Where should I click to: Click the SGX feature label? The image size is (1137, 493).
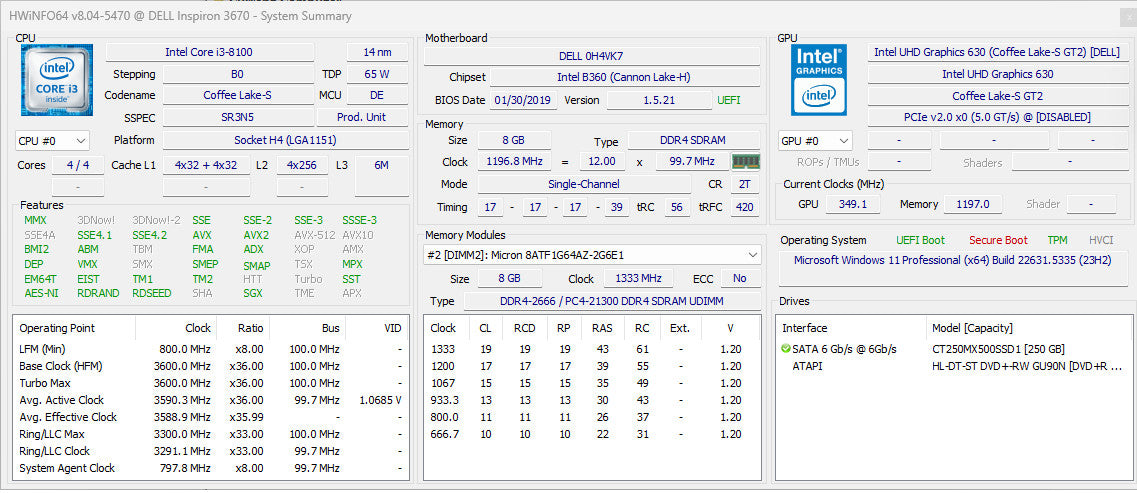click(254, 294)
